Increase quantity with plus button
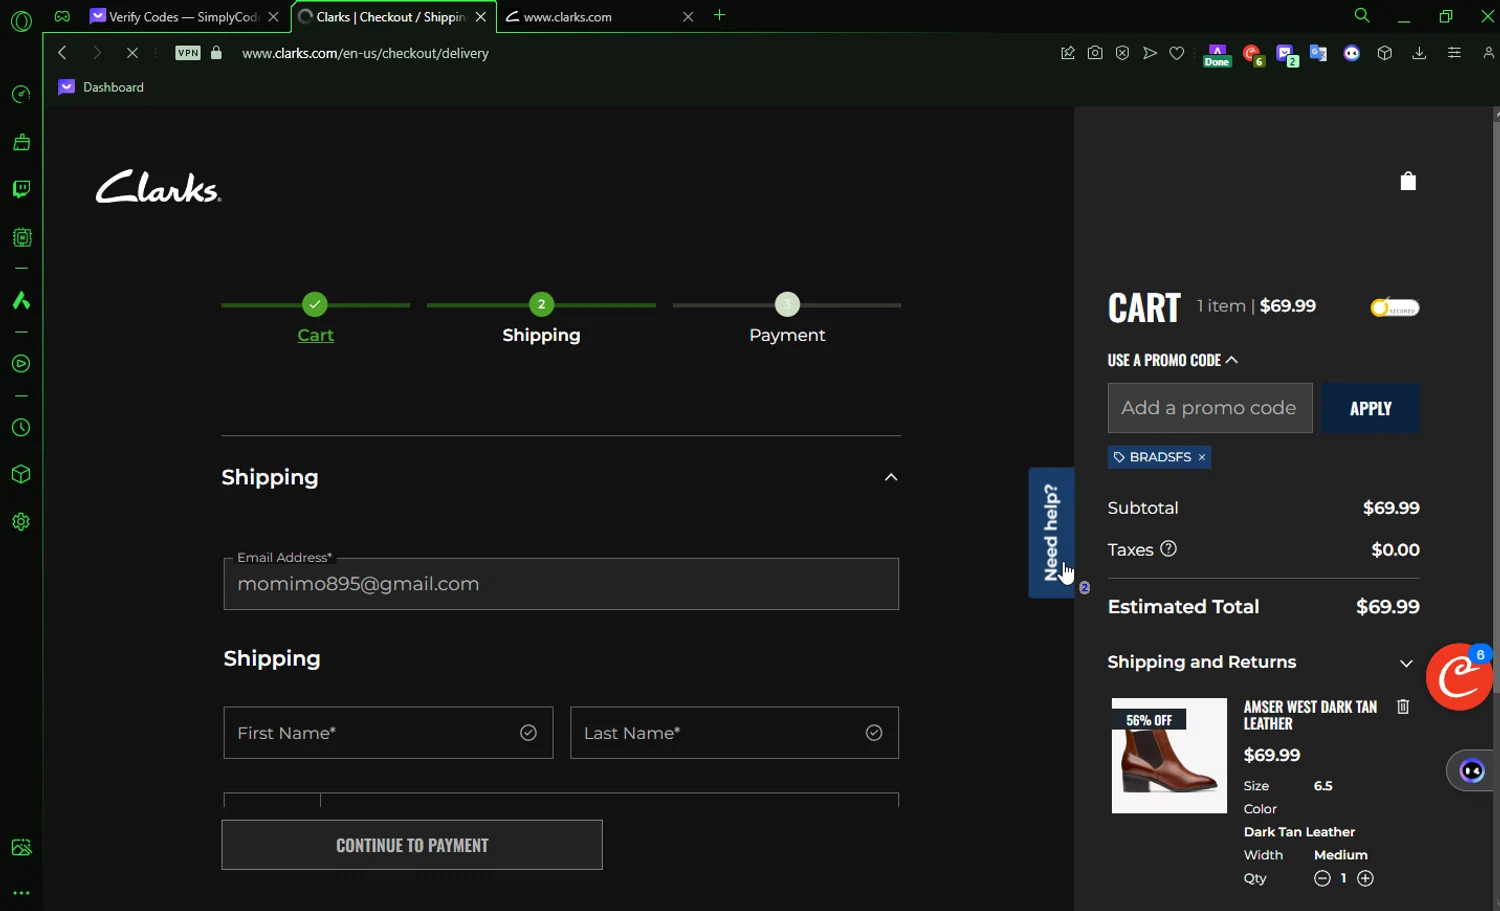The image size is (1500, 911). [x=1365, y=878]
